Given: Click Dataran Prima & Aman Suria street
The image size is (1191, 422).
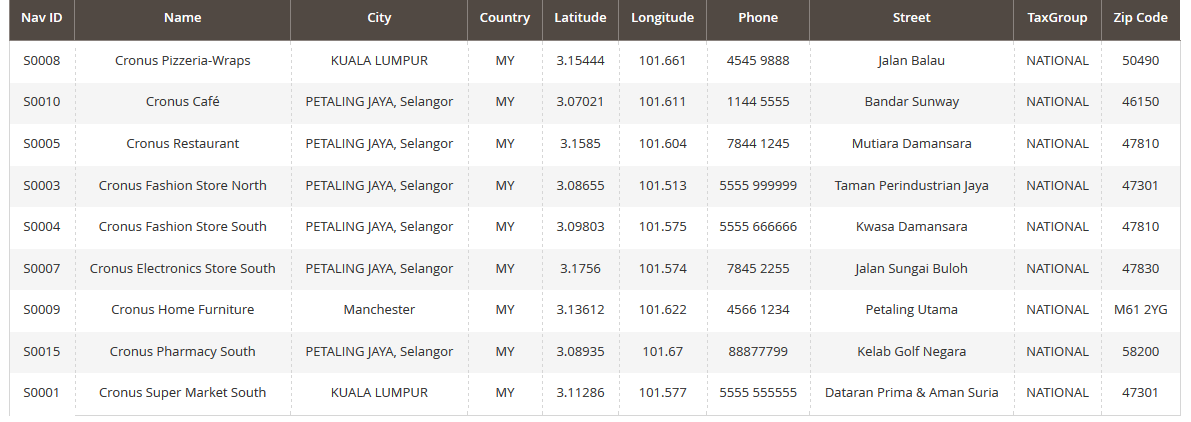Looking at the screenshot, I should pos(911,393).
